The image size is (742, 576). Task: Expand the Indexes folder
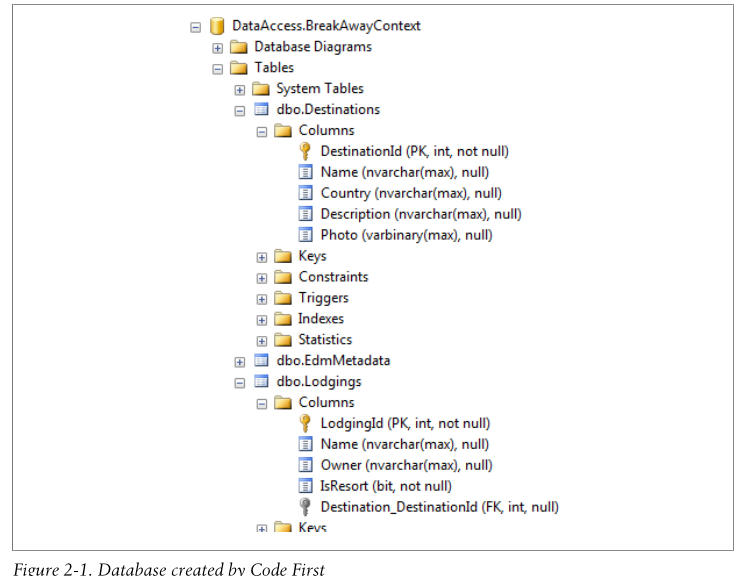(x=262, y=320)
